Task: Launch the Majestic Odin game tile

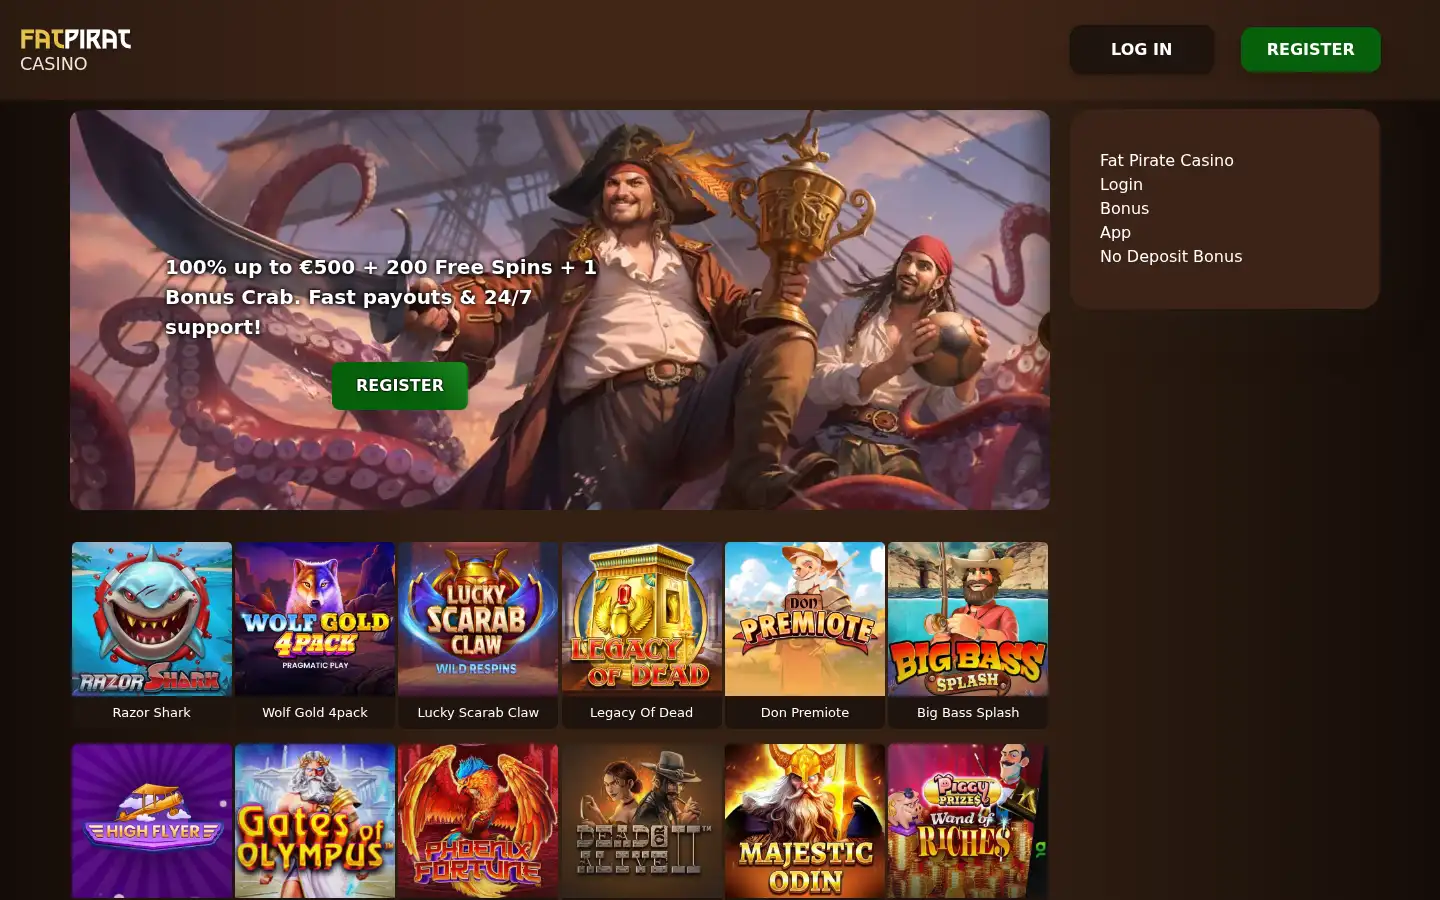Action: (x=805, y=821)
